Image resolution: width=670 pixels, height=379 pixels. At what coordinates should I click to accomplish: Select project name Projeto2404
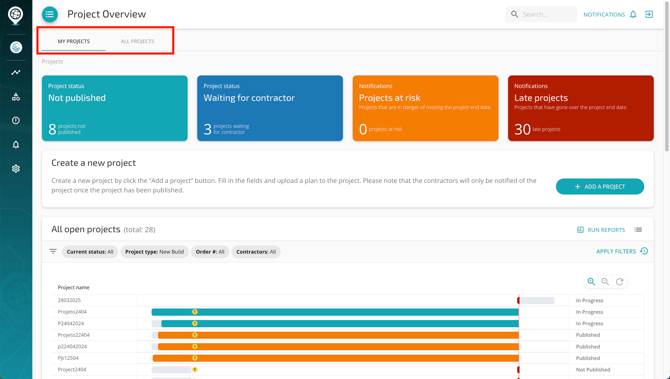[x=72, y=312]
